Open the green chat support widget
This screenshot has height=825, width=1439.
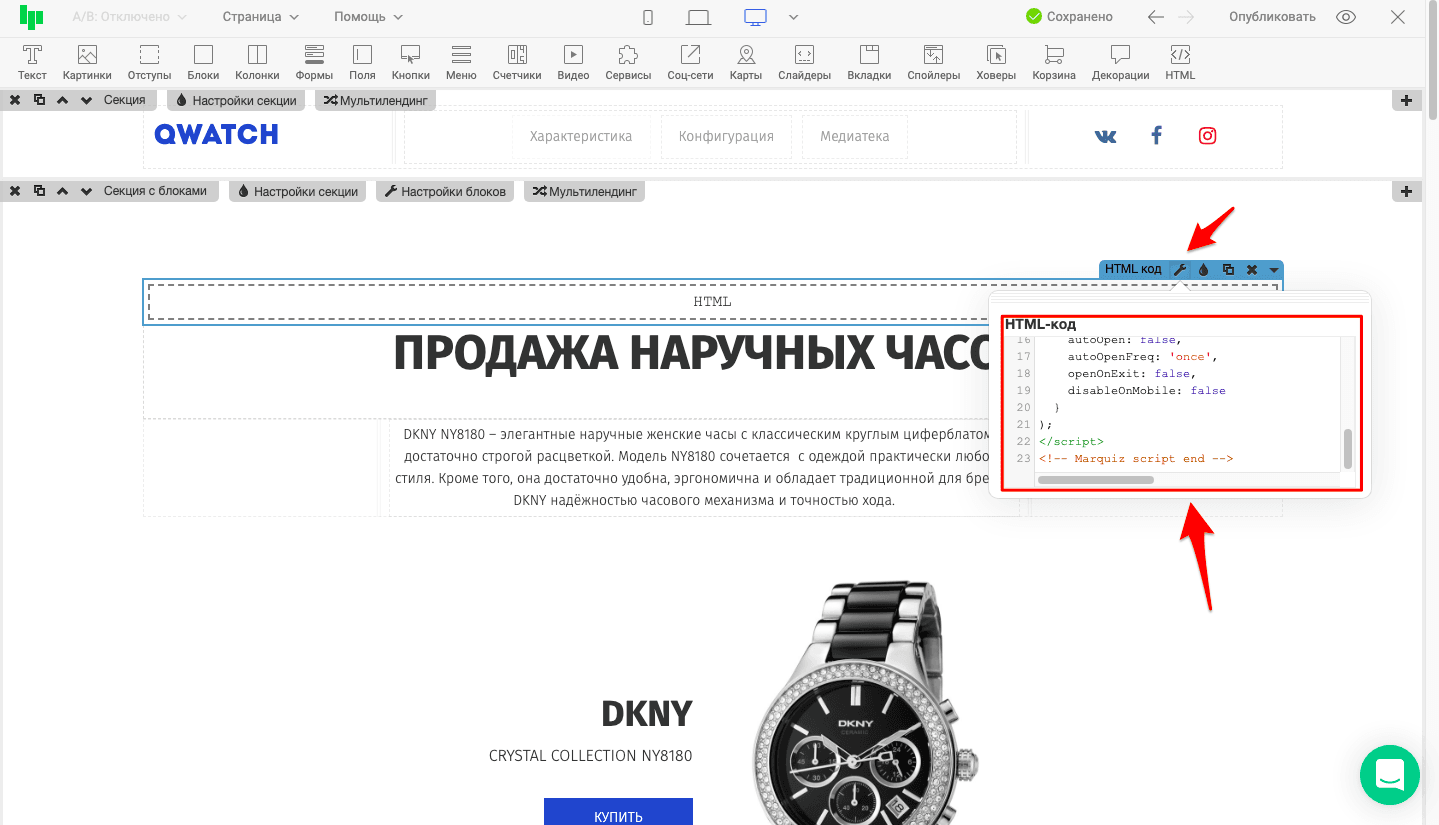(1390, 775)
